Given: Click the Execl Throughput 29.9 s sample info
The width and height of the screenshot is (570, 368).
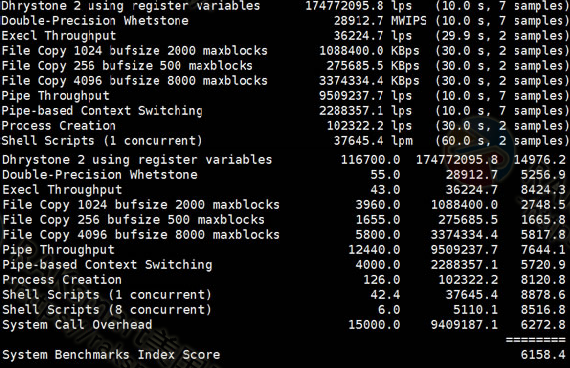Looking at the screenshot, I should click(x=502, y=36).
